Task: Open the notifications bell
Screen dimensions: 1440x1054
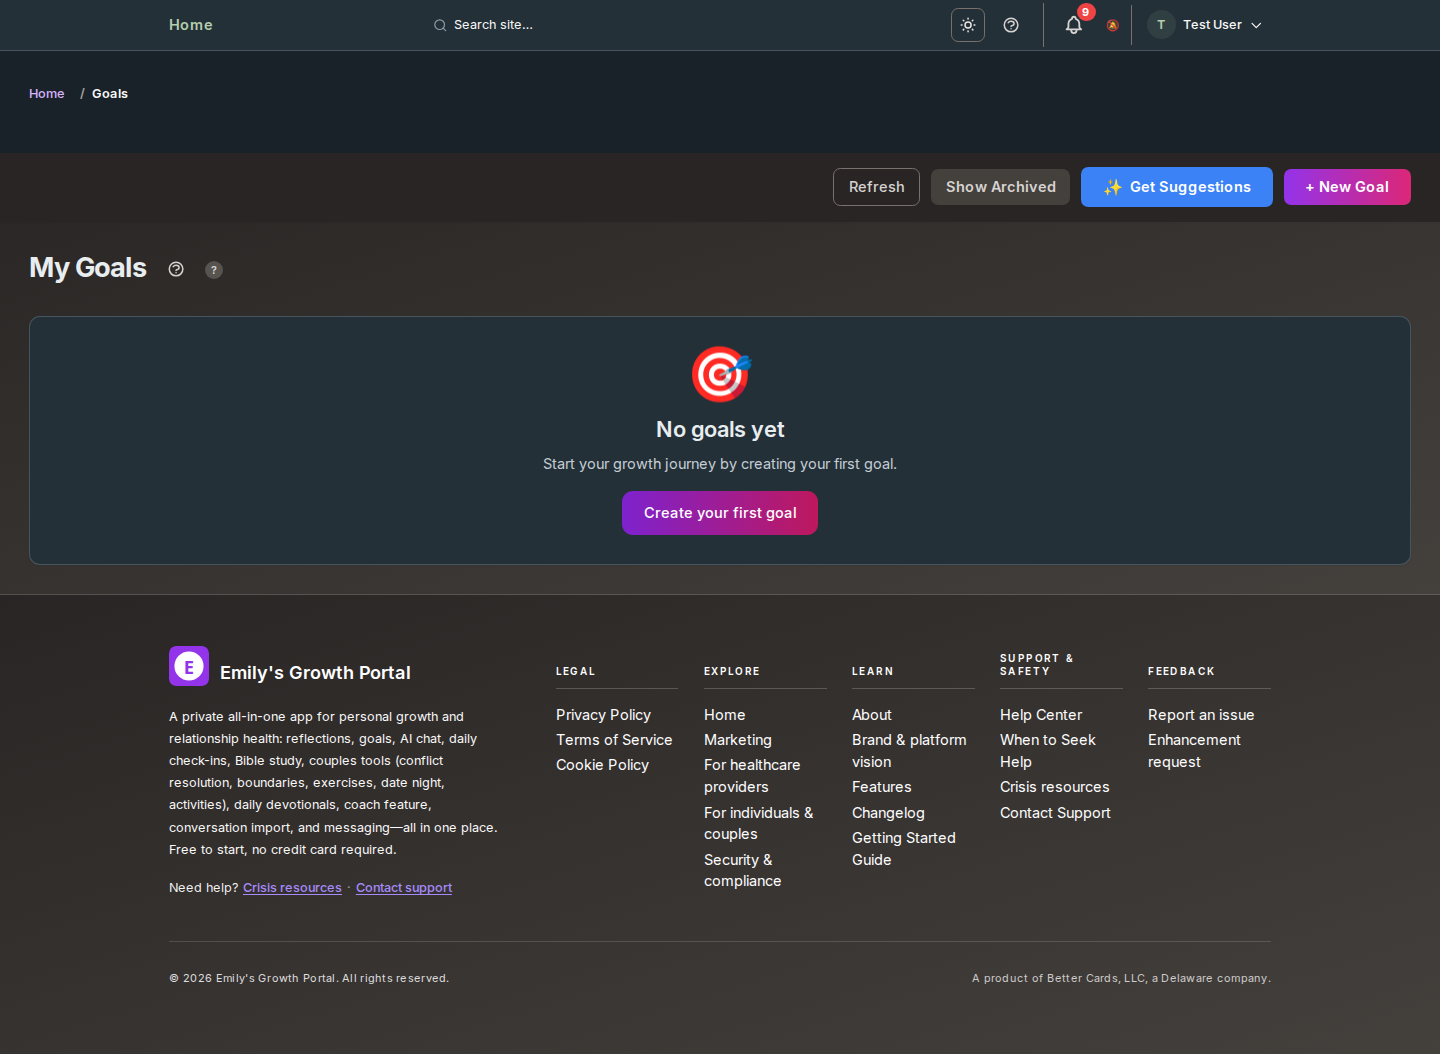Action: coord(1073,25)
